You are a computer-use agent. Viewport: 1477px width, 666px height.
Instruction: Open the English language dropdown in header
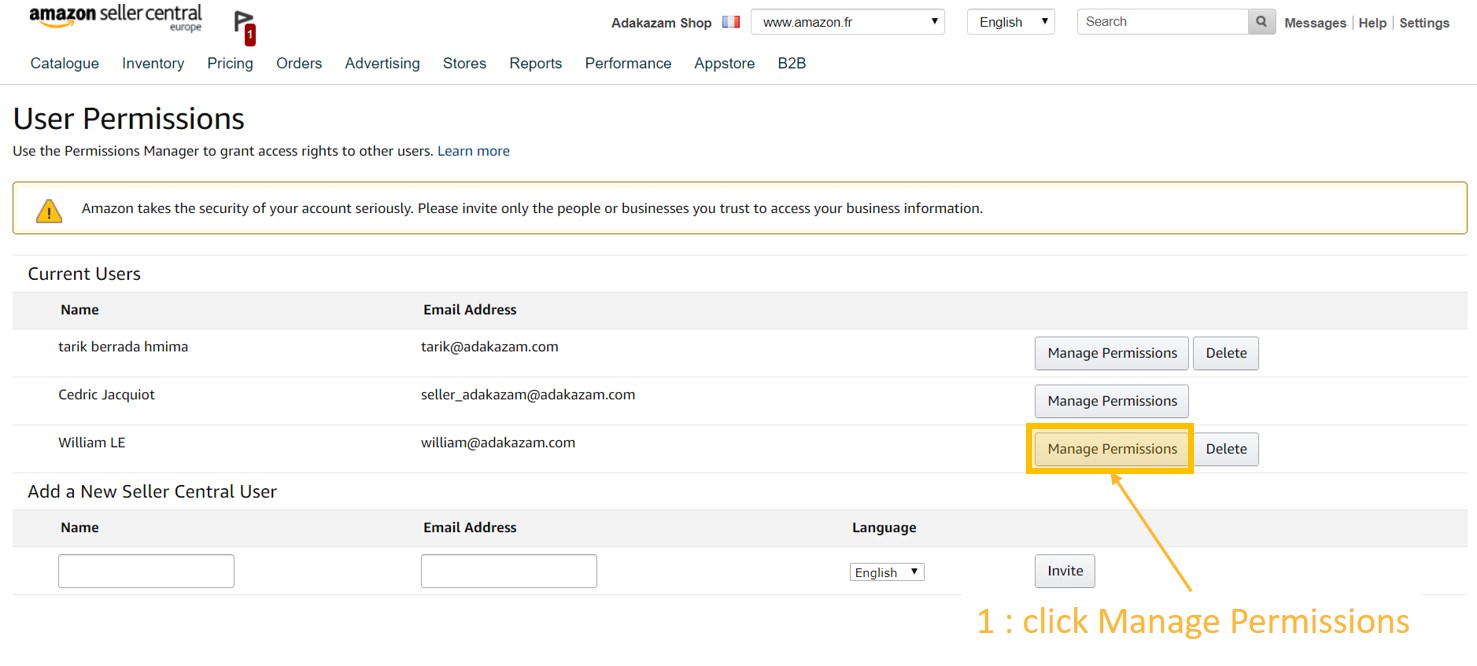pyautogui.click(x=1010, y=22)
